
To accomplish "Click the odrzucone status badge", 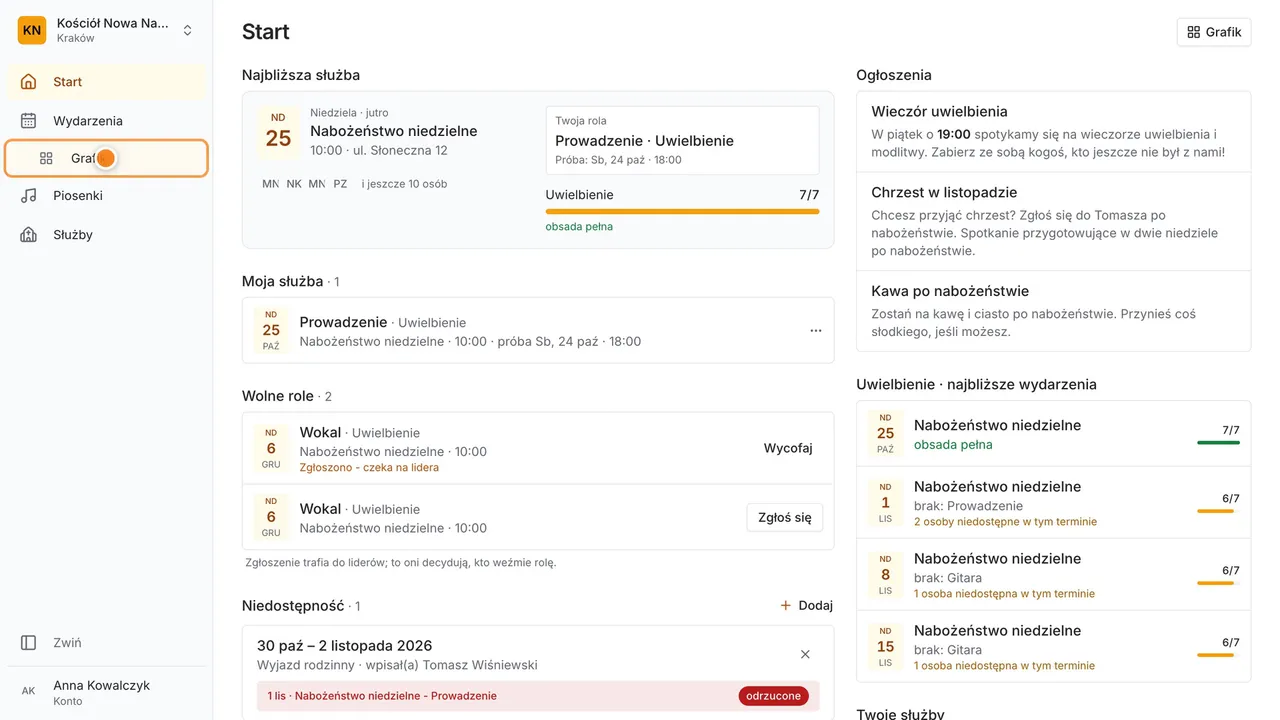I will [774, 696].
